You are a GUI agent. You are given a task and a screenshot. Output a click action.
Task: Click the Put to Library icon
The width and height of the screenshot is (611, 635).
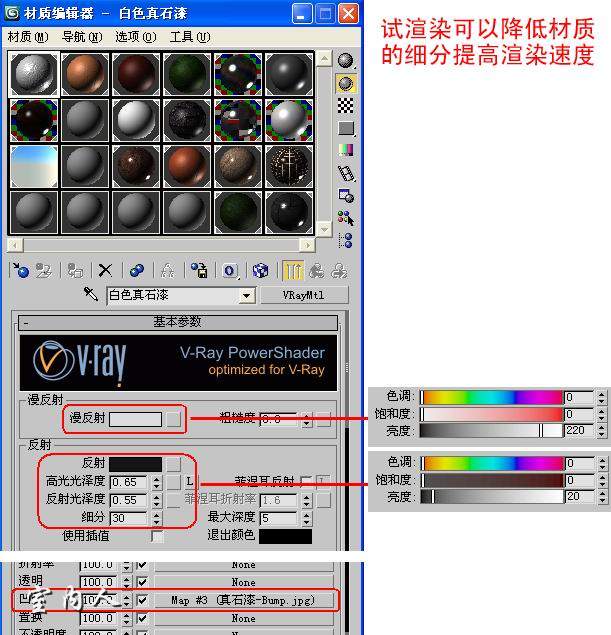[x=199, y=270]
